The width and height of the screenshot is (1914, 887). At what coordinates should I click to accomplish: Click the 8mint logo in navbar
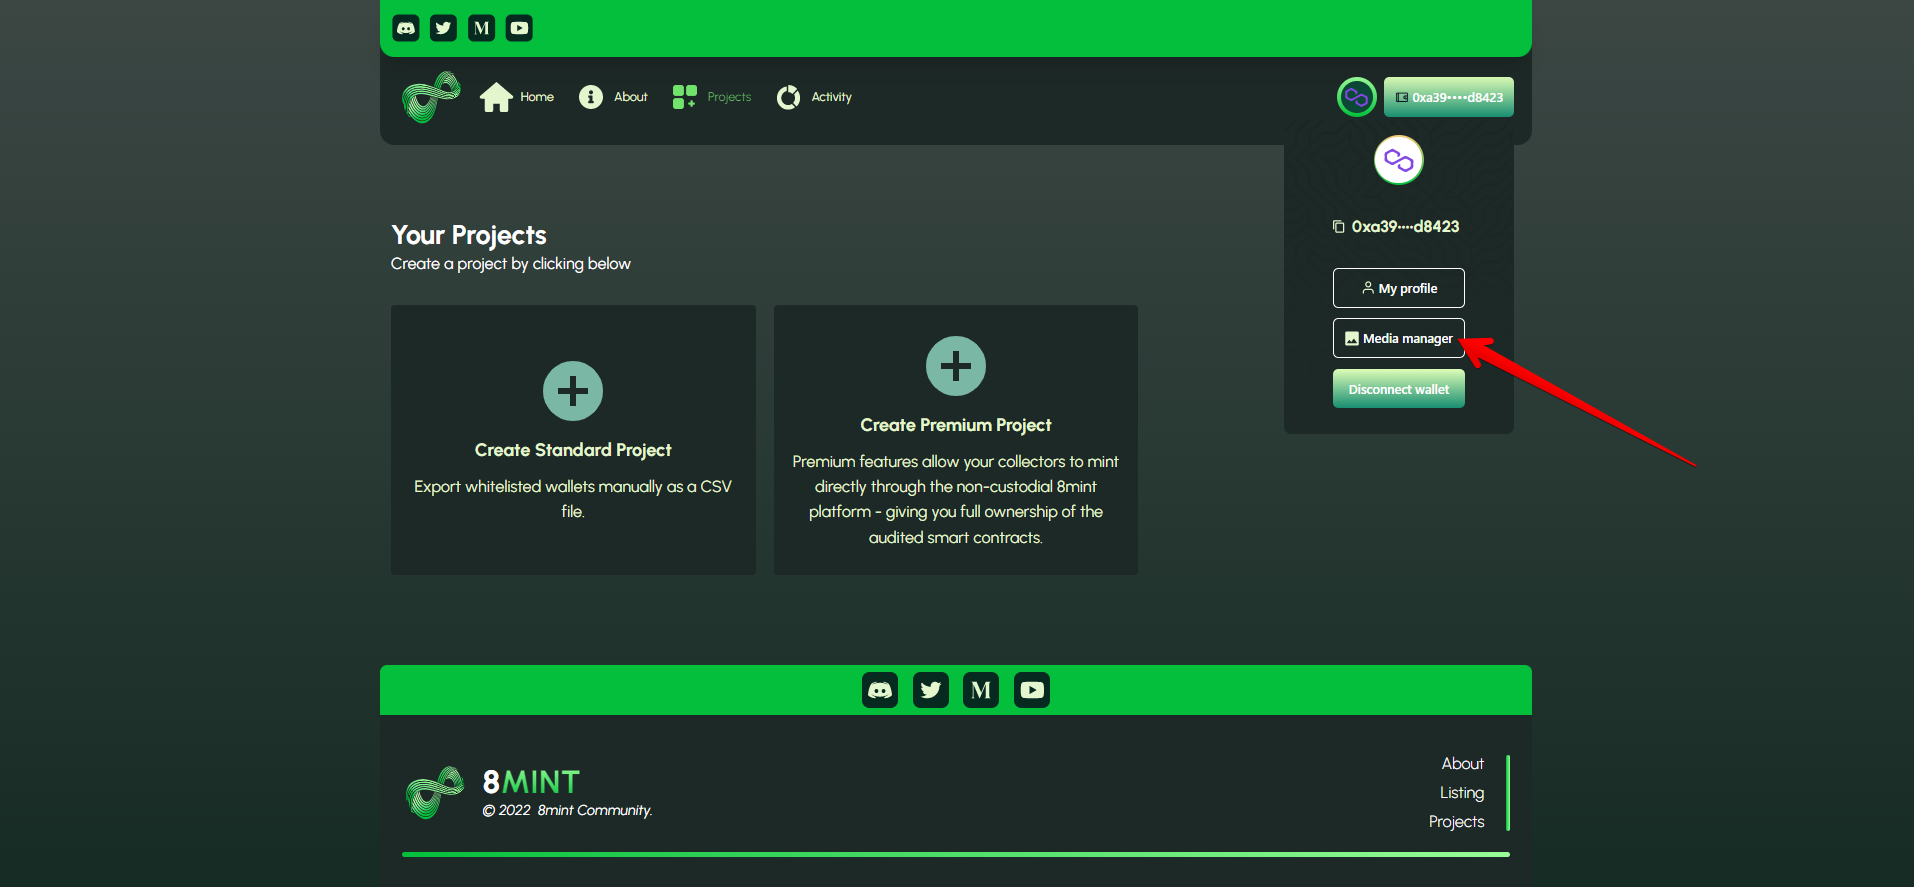(431, 97)
